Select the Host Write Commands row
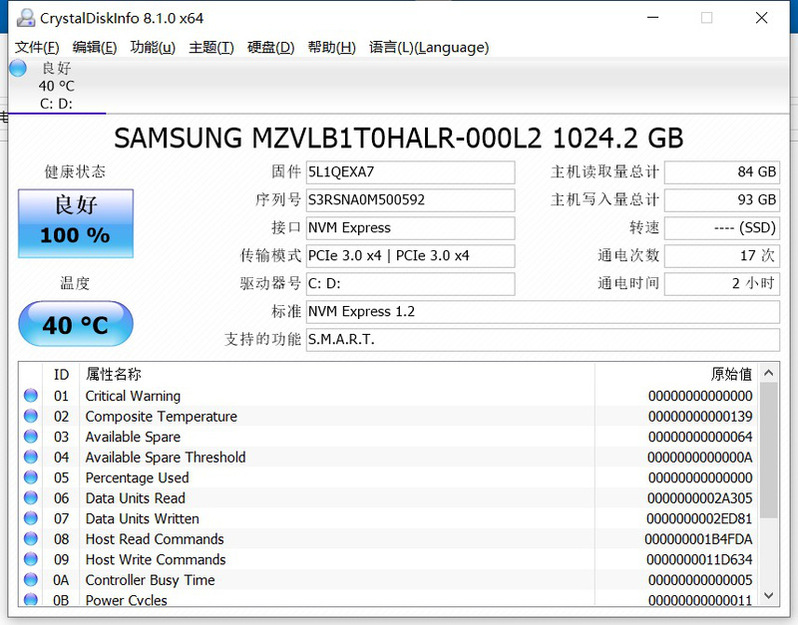The width and height of the screenshot is (798, 625). (389, 559)
